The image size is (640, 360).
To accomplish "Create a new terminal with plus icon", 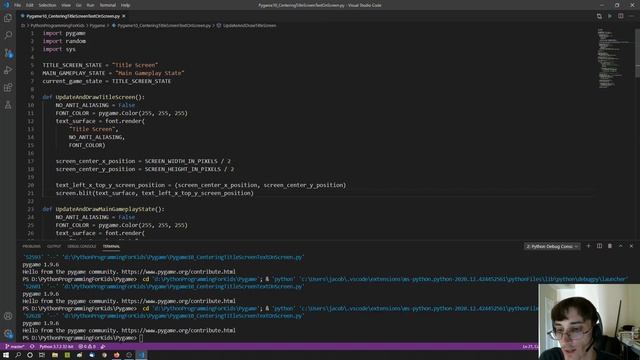I will [x=588, y=246].
